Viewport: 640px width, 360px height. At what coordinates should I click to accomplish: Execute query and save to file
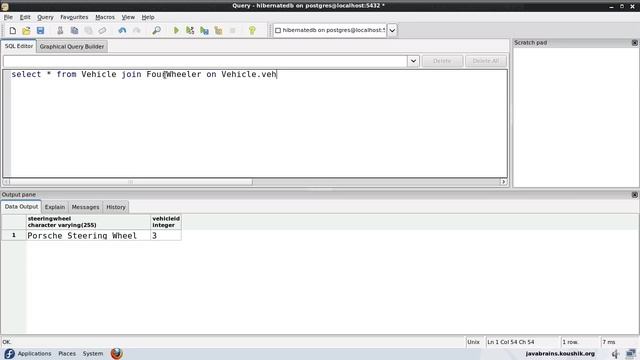204,31
